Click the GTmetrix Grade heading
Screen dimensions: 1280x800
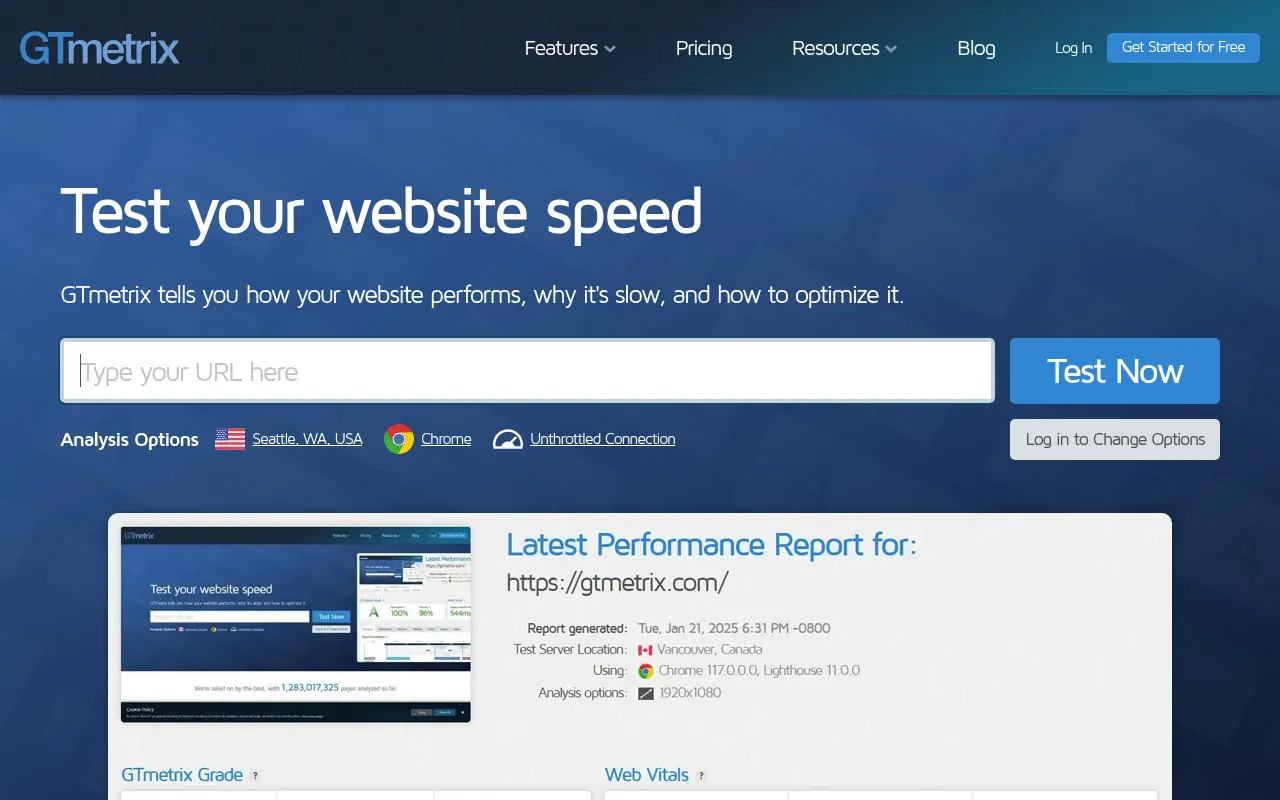(x=182, y=775)
